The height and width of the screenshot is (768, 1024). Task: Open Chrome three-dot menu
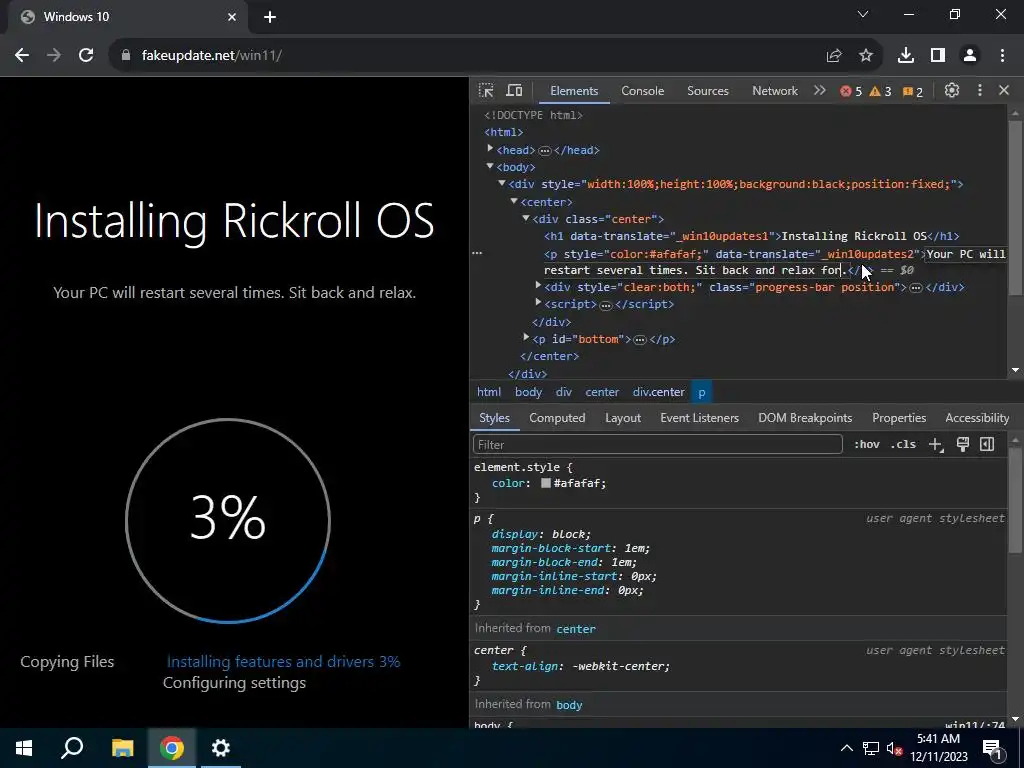click(x=1002, y=56)
